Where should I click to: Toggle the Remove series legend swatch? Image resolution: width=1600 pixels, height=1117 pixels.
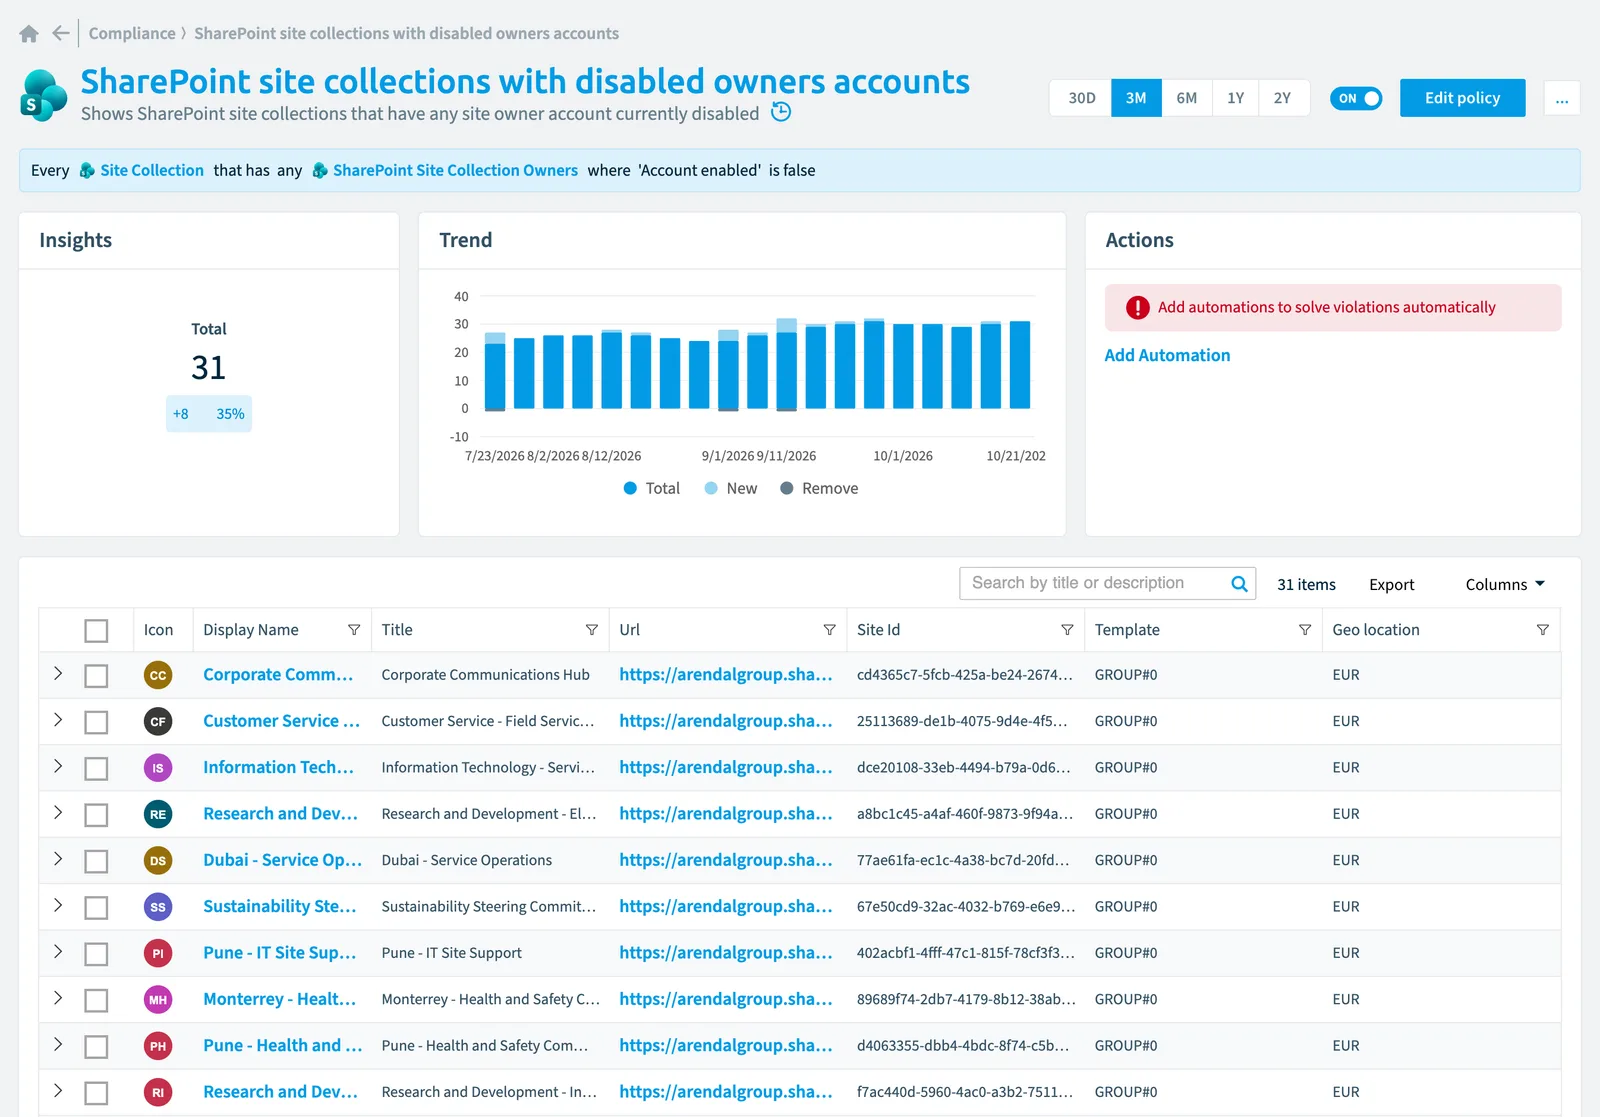click(x=787, y=488)
